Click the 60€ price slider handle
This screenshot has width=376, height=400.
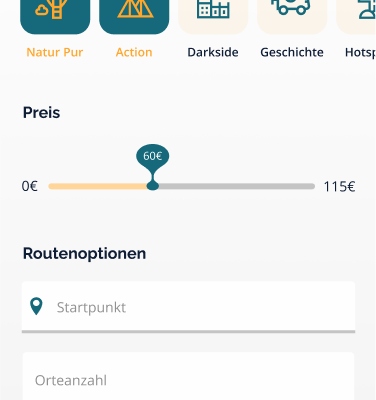(153, 186)
